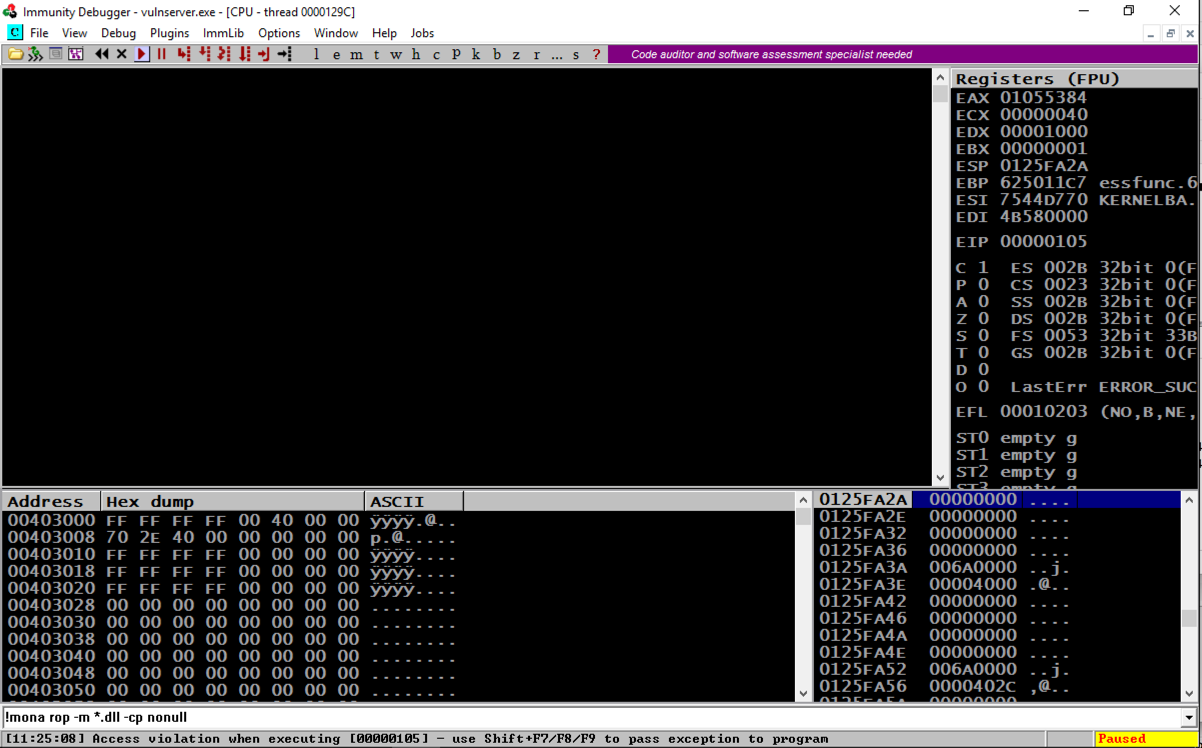Screen dimensions: 1202x748
Task: Click the Run program play icon
Action: tap(142, 54)
